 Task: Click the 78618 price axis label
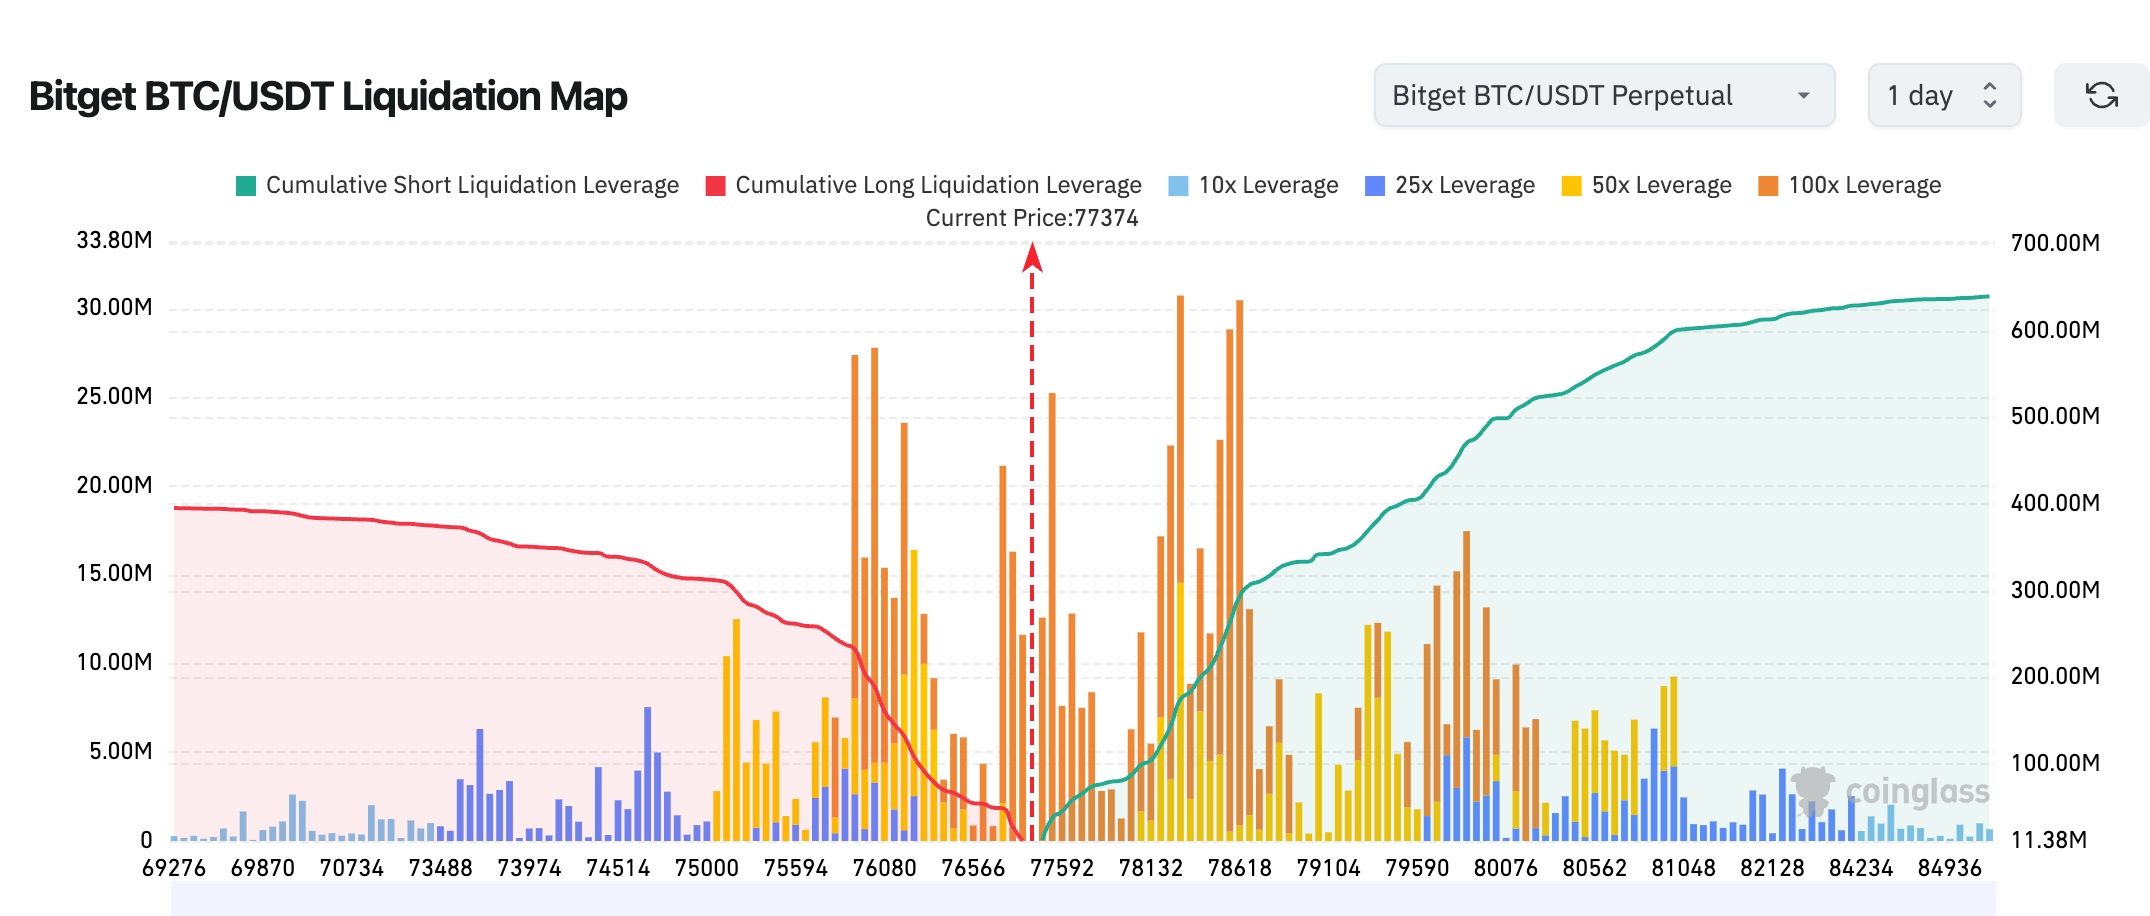tap(1240, 868)
